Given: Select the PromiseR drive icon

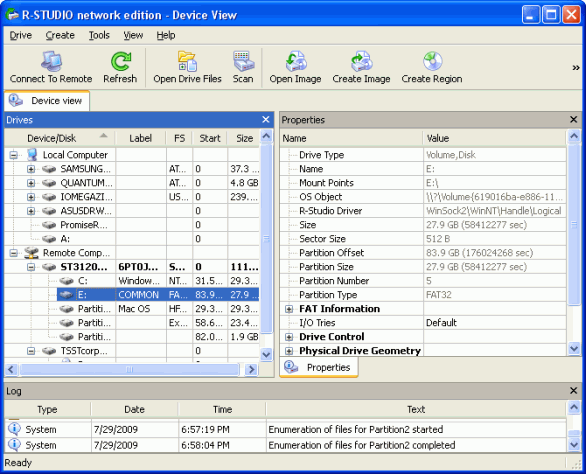Looking at the screenshot, I should click(49, 225).
